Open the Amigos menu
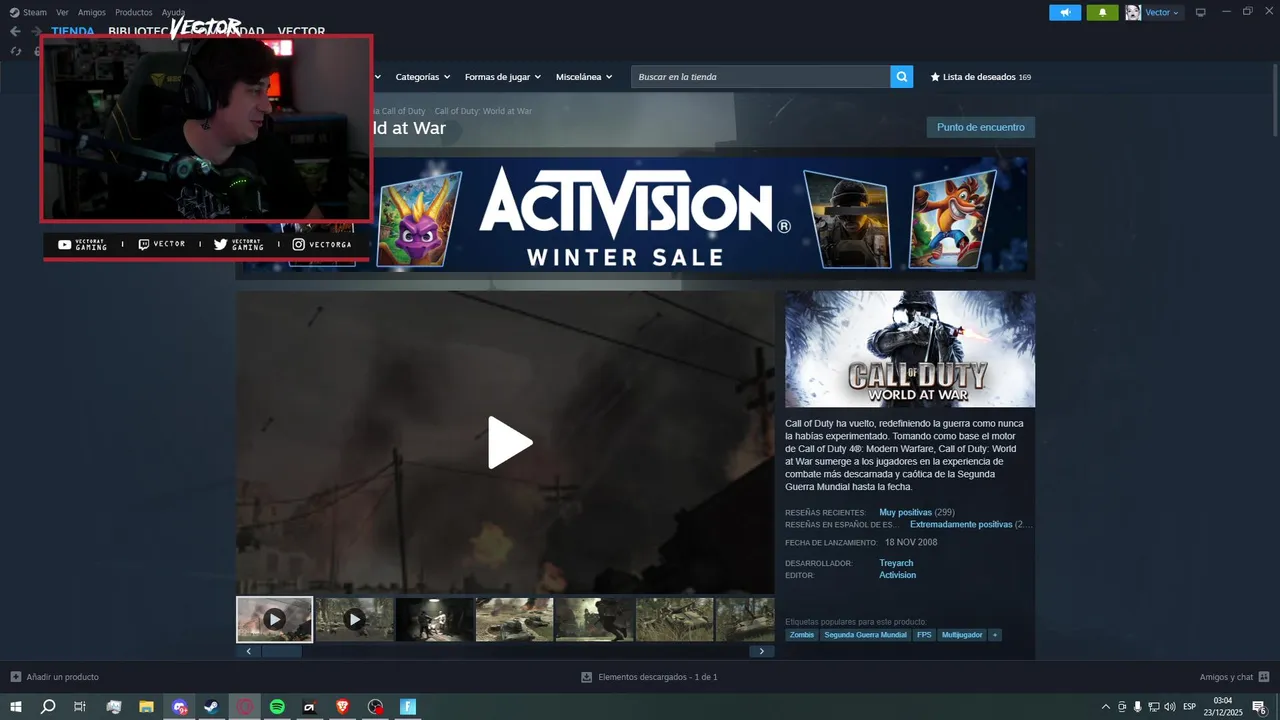Screen dimensions: 1280x720 tap(91, 12)
